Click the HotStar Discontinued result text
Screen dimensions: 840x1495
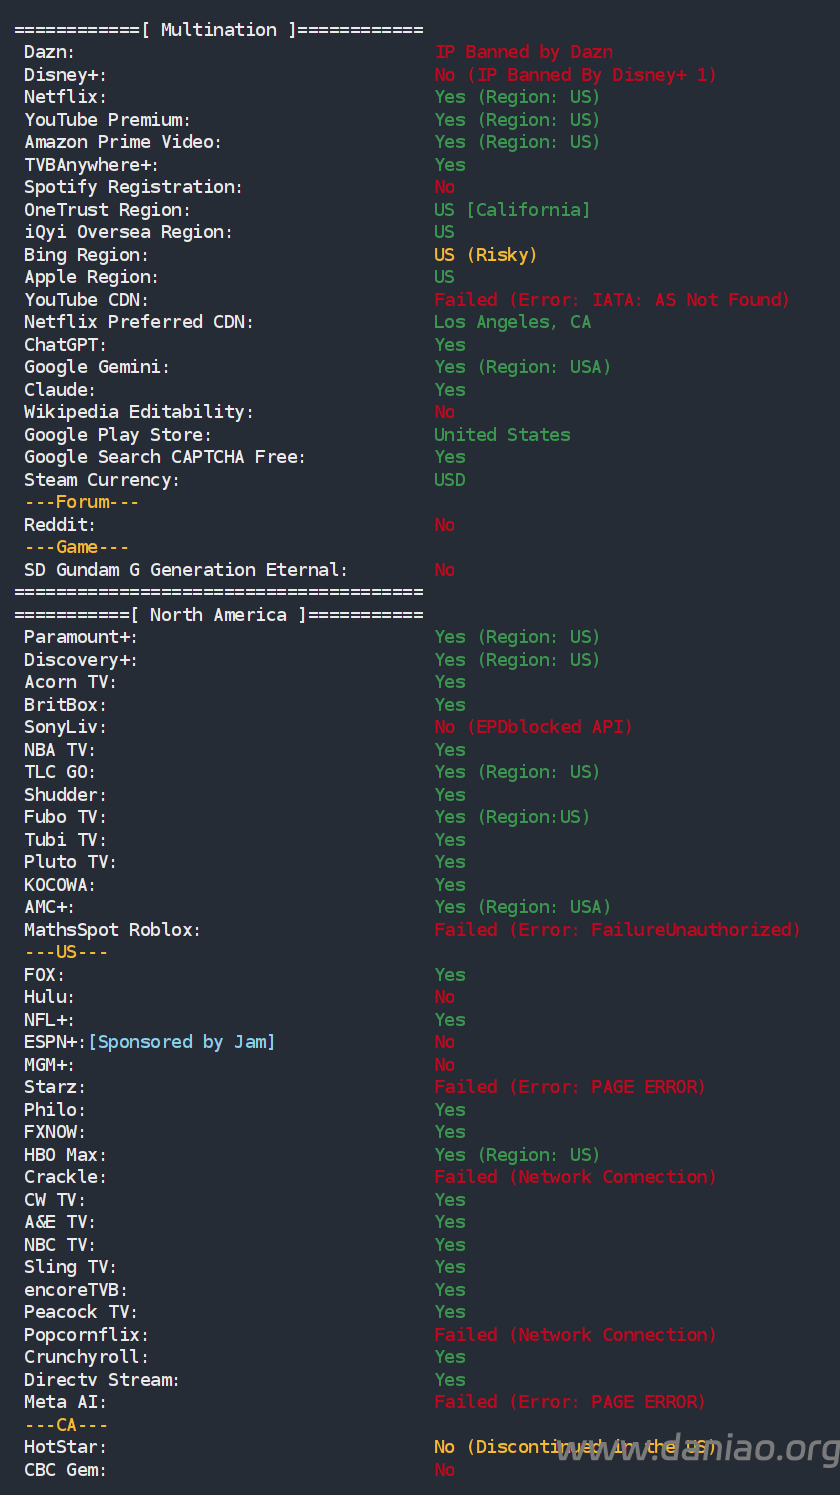pyautogui.click(x=575, y=1447)
